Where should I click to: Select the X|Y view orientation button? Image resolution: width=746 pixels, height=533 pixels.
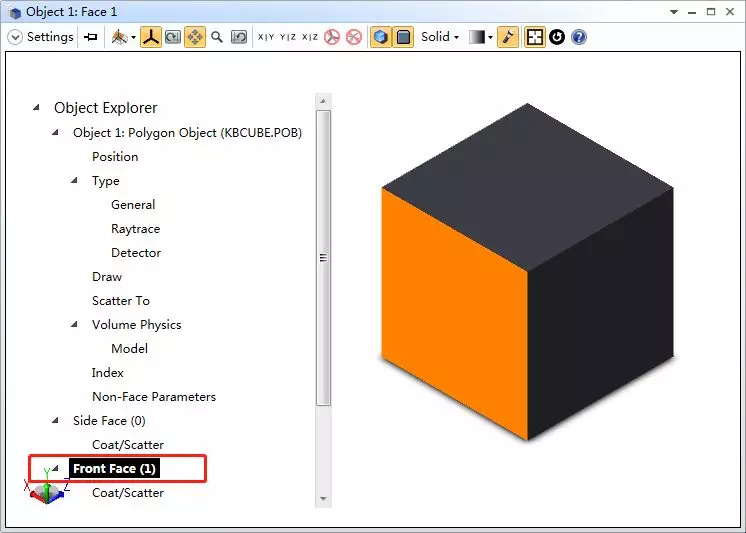[266, 37]
